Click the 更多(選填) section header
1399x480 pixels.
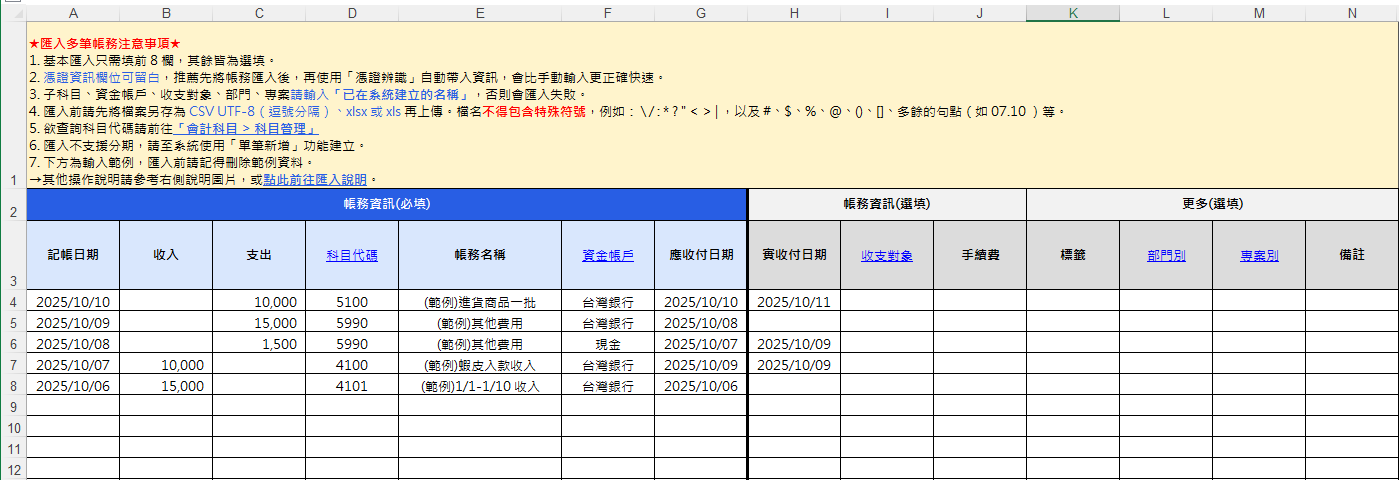pos(1212,203)
